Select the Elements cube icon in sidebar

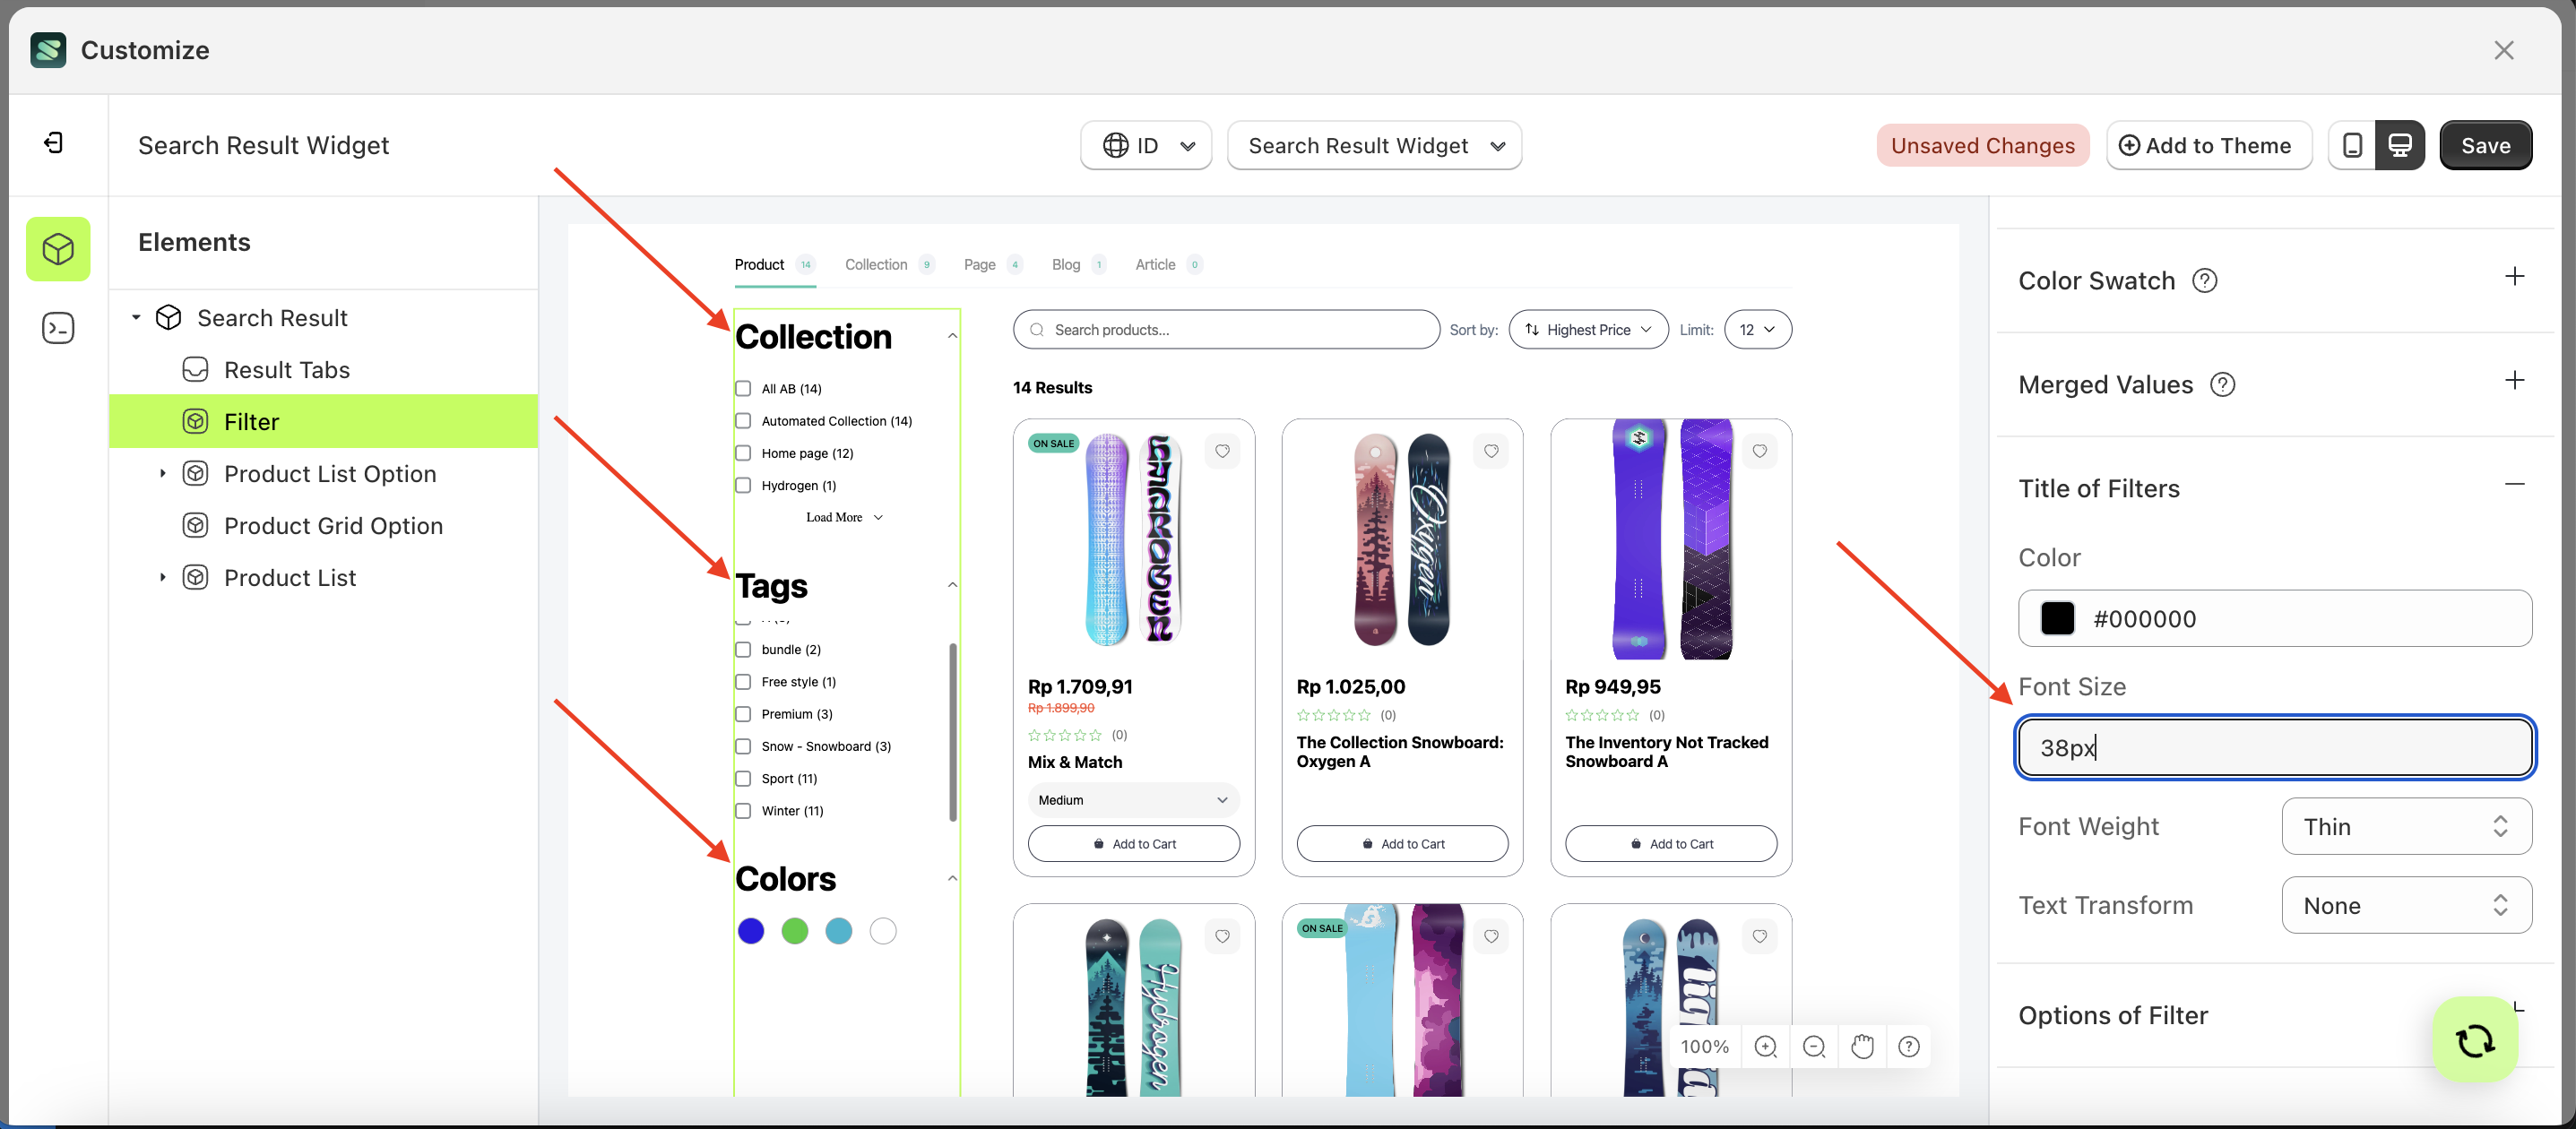coord(58,249)
